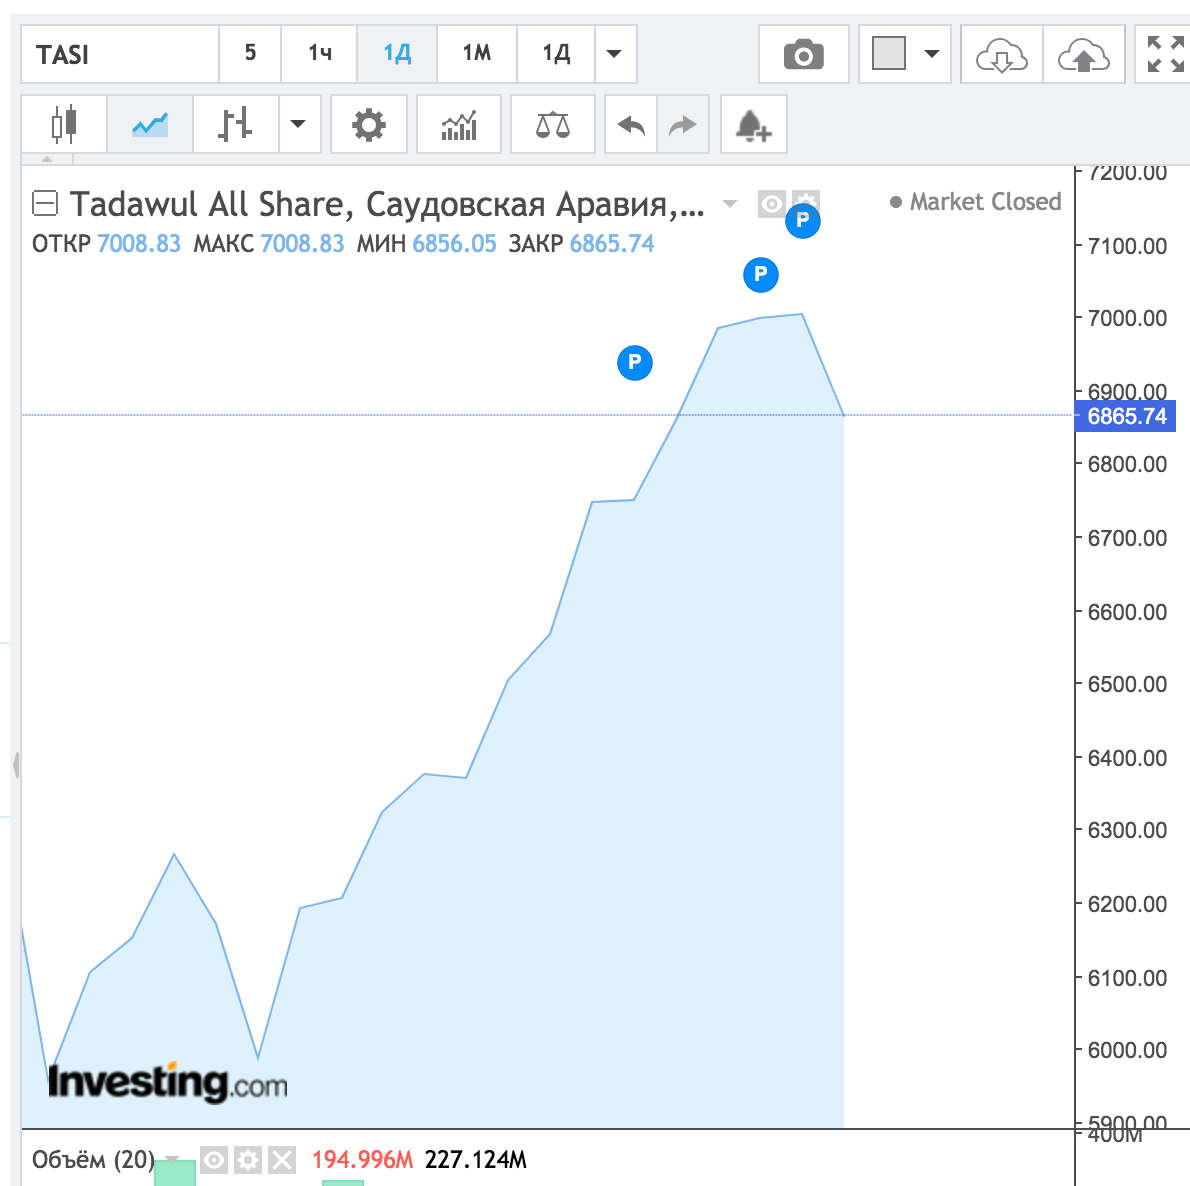1190x1186 pixels.
Task: Undo the last chart action
Action: (x=631, y=124)
